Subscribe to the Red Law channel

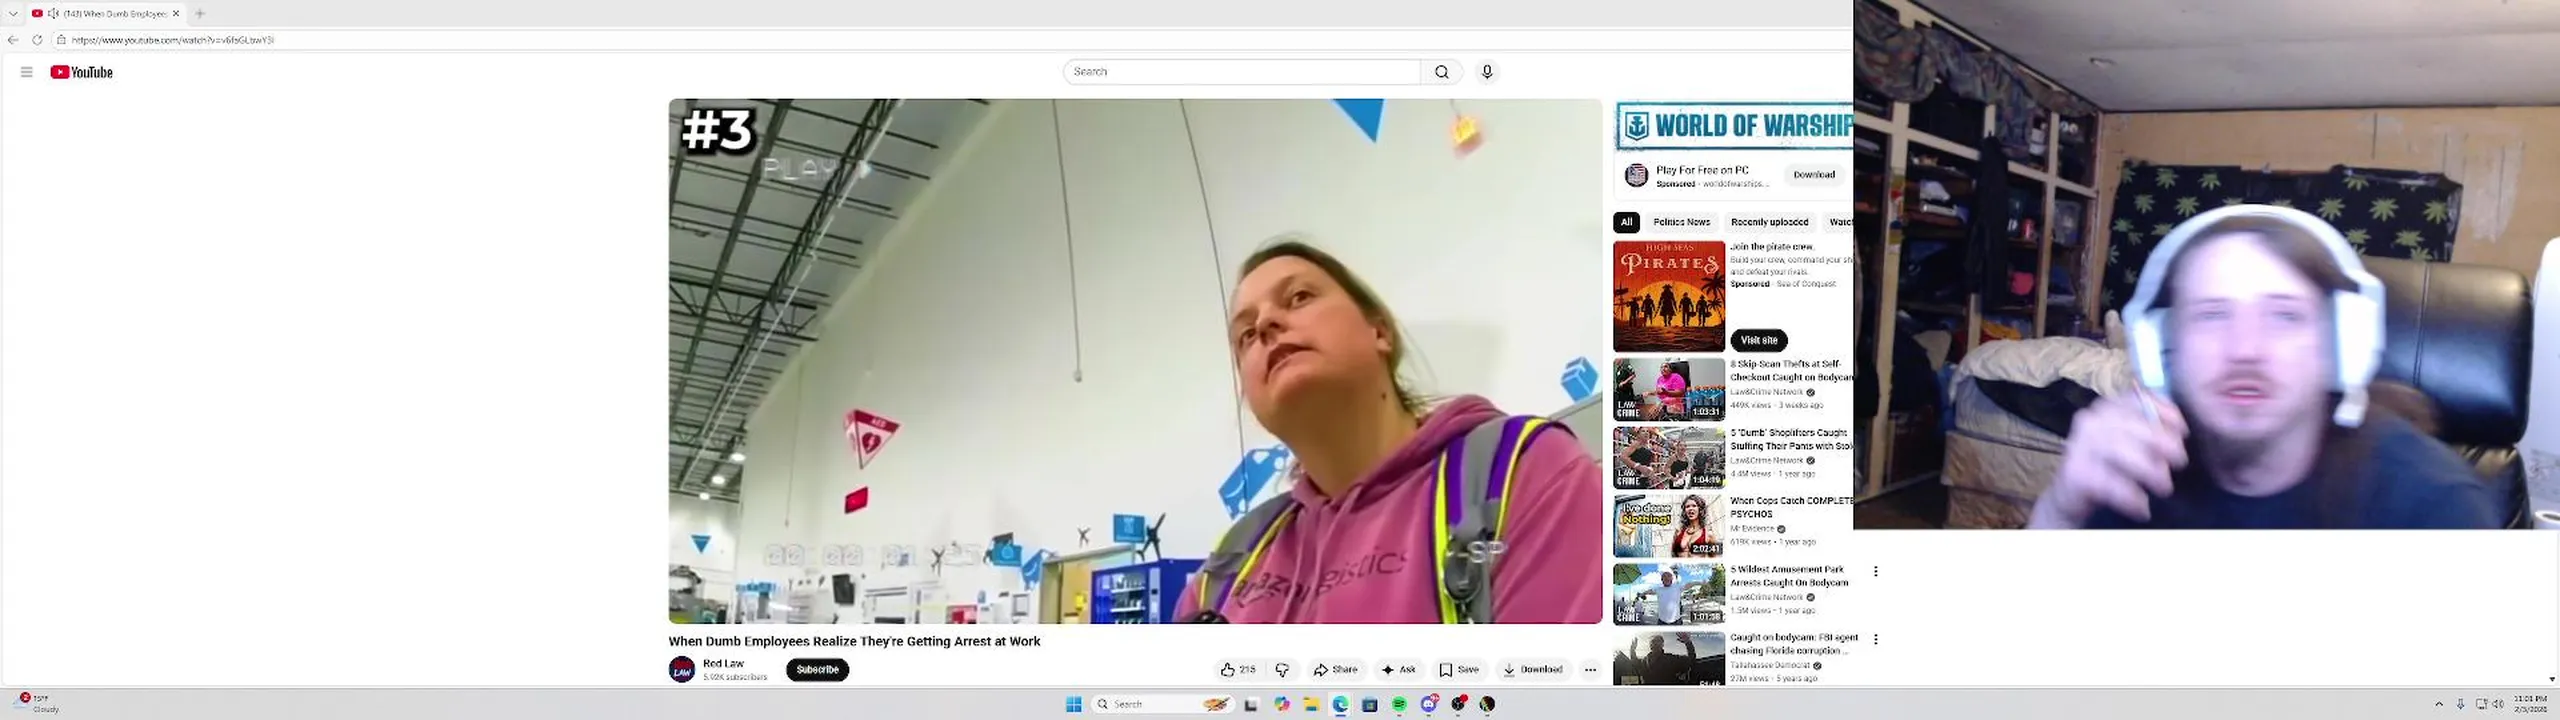tap(817, 670)
